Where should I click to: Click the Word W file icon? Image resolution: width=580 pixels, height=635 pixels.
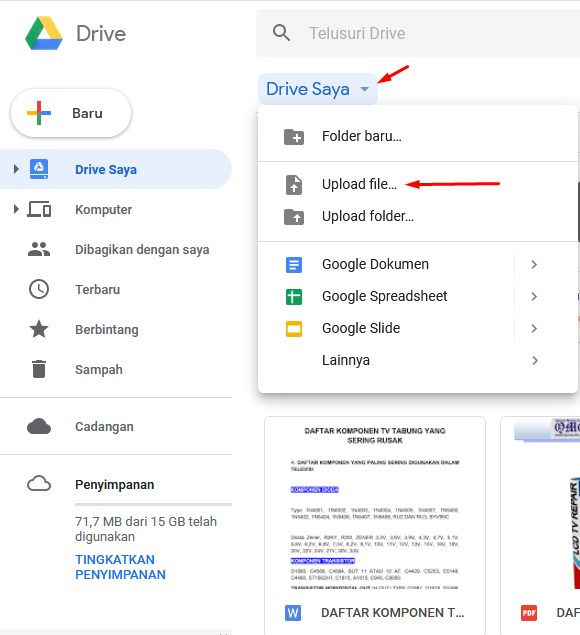pos(293,613)
